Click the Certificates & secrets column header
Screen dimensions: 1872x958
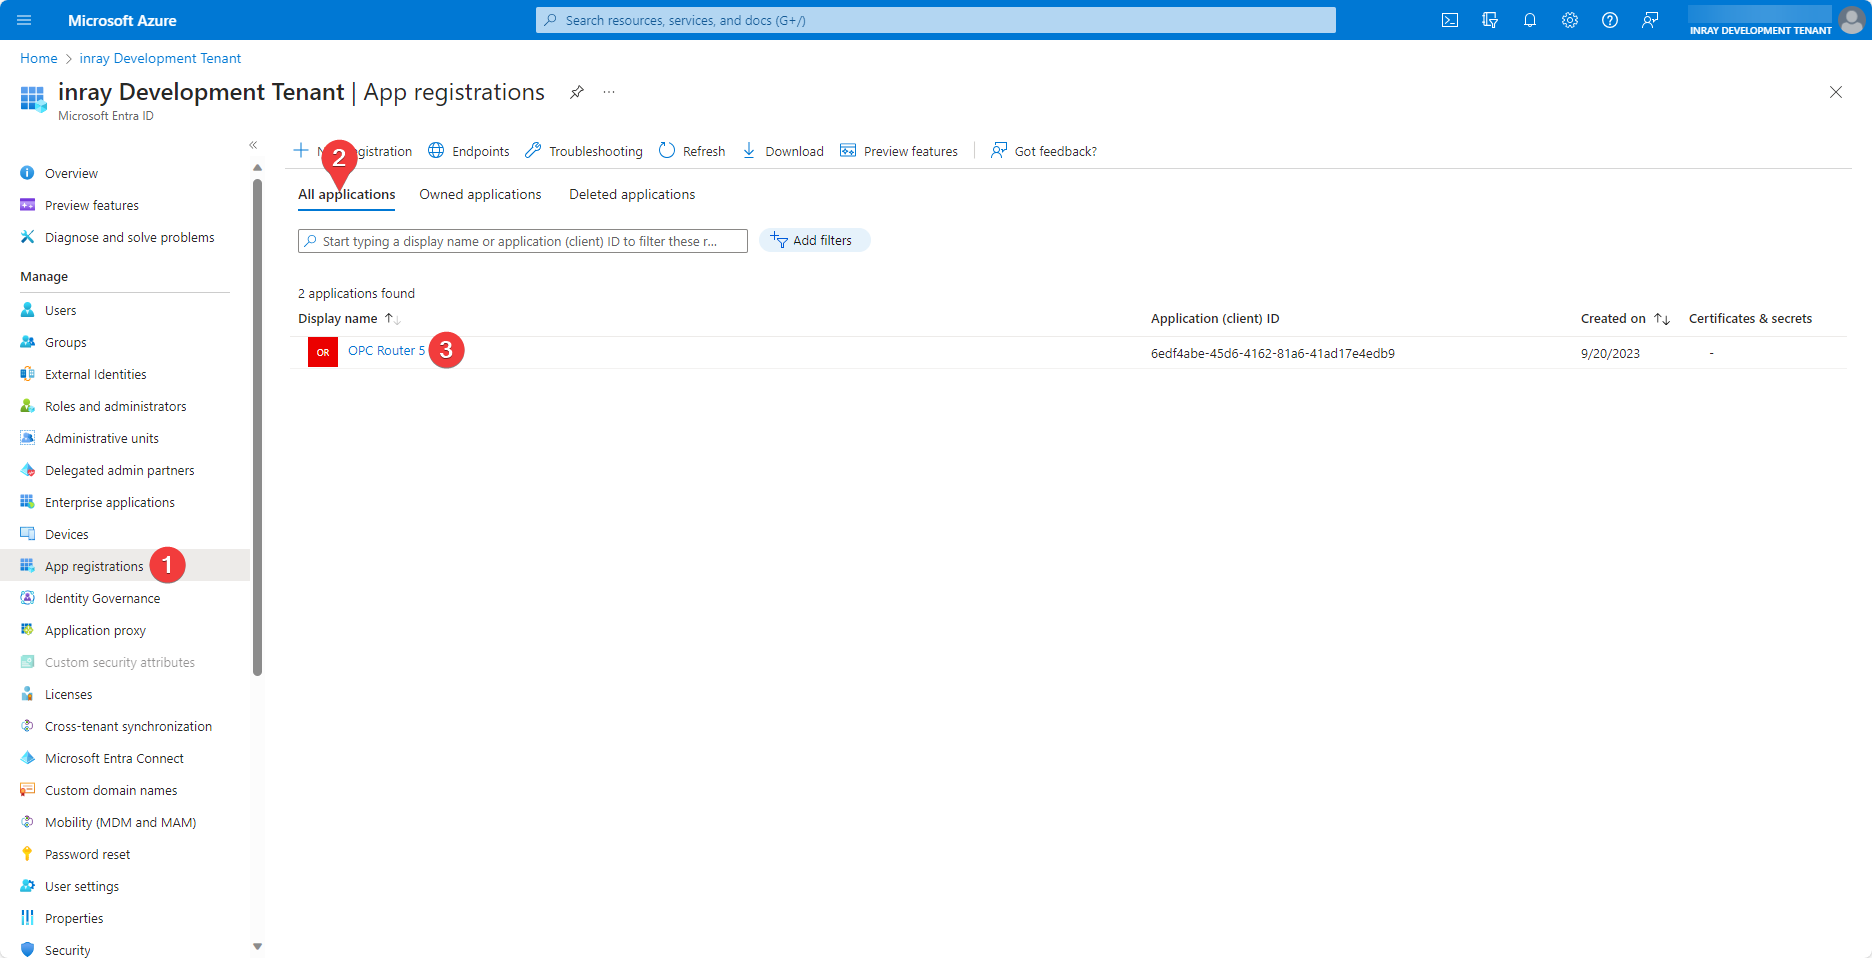click(x=1750, y=318)
